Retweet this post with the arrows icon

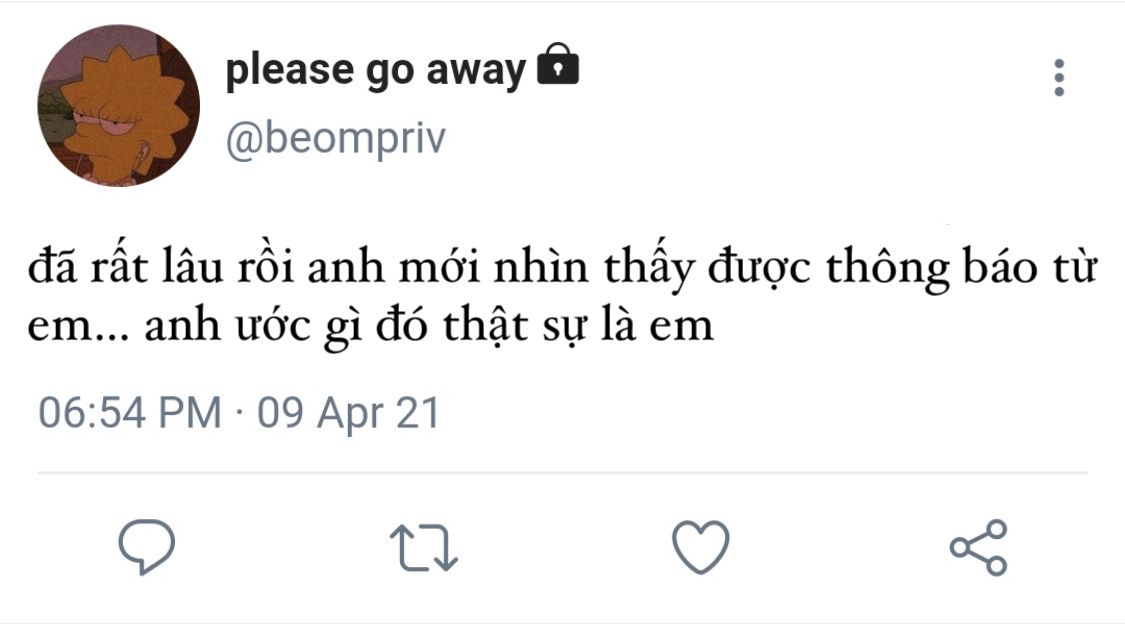click(423, 548)
